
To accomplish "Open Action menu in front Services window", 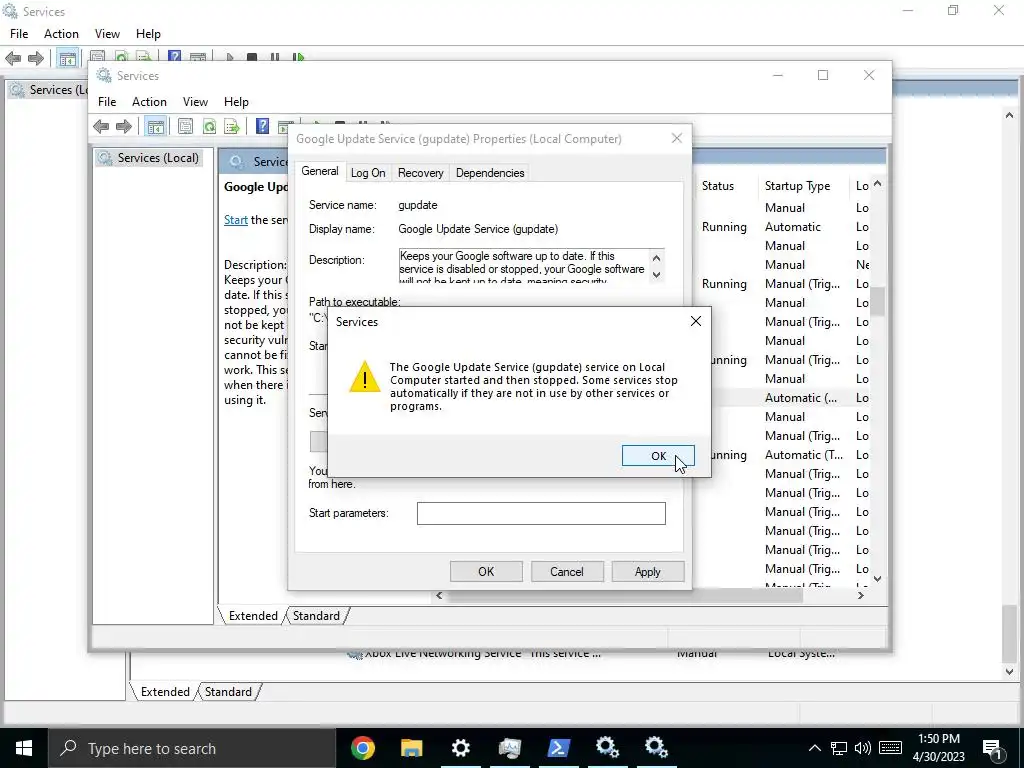I will 149,102.
